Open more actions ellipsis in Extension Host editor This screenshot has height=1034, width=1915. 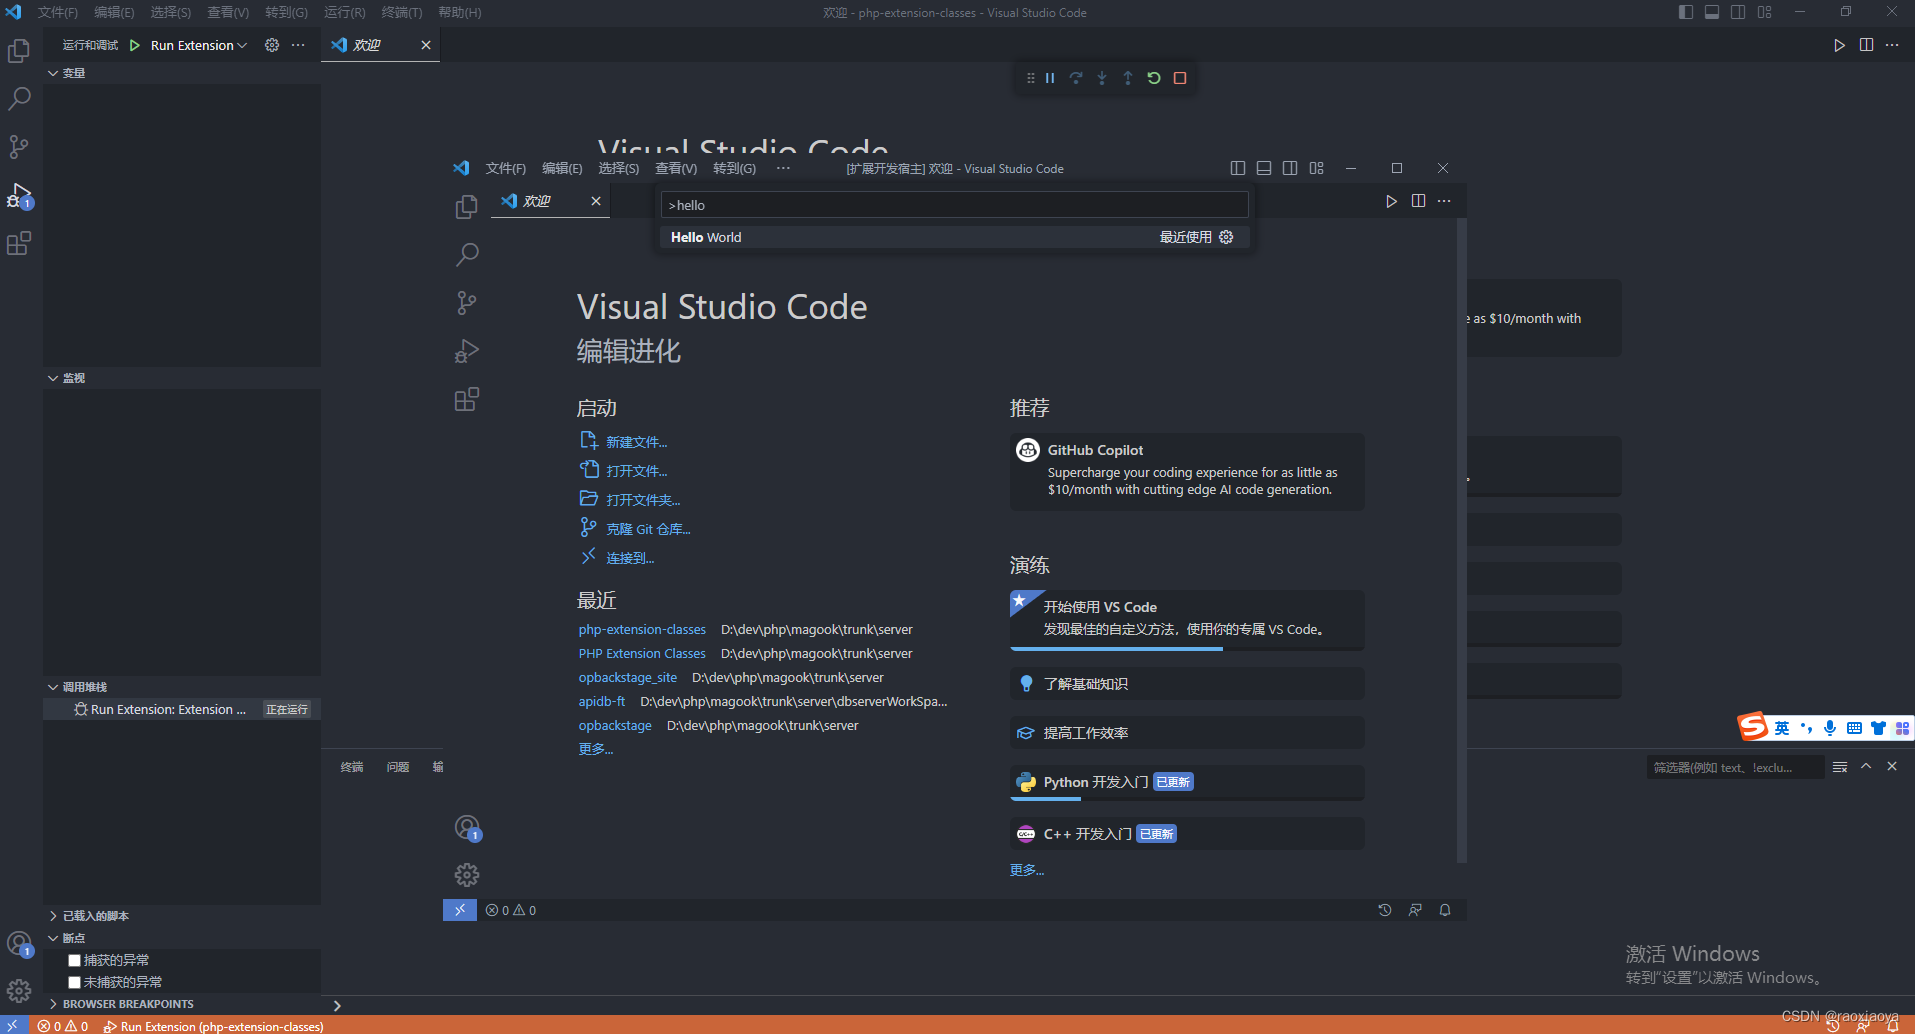pos(1444,201)
